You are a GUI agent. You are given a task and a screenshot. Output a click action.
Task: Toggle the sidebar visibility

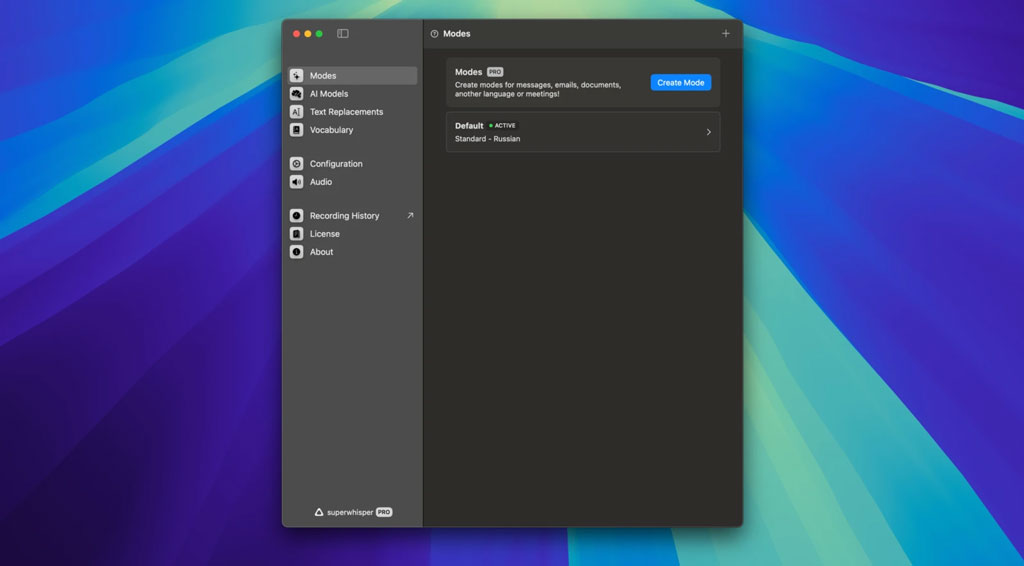[x=343, y=34]
